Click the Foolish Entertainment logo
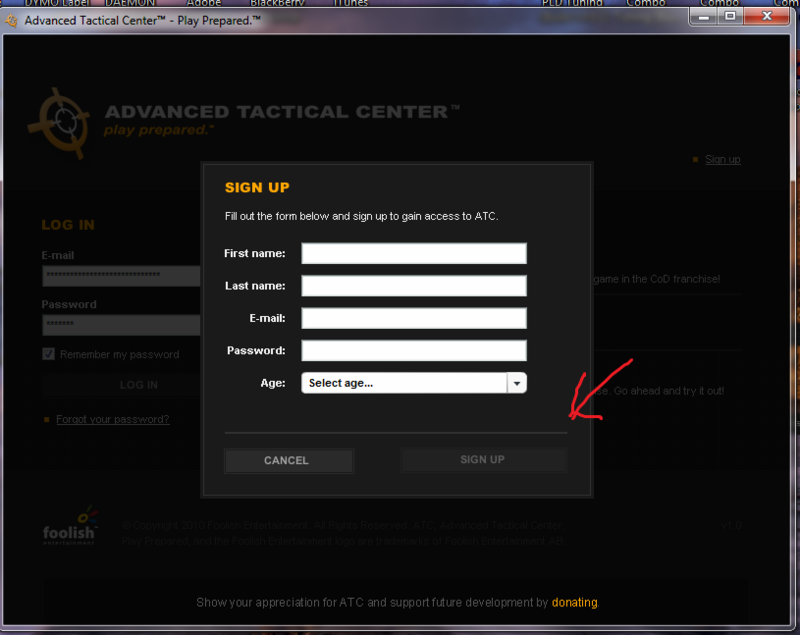Image resolution: width=800 pixels, height=635 pixels. tap(69, 525)
